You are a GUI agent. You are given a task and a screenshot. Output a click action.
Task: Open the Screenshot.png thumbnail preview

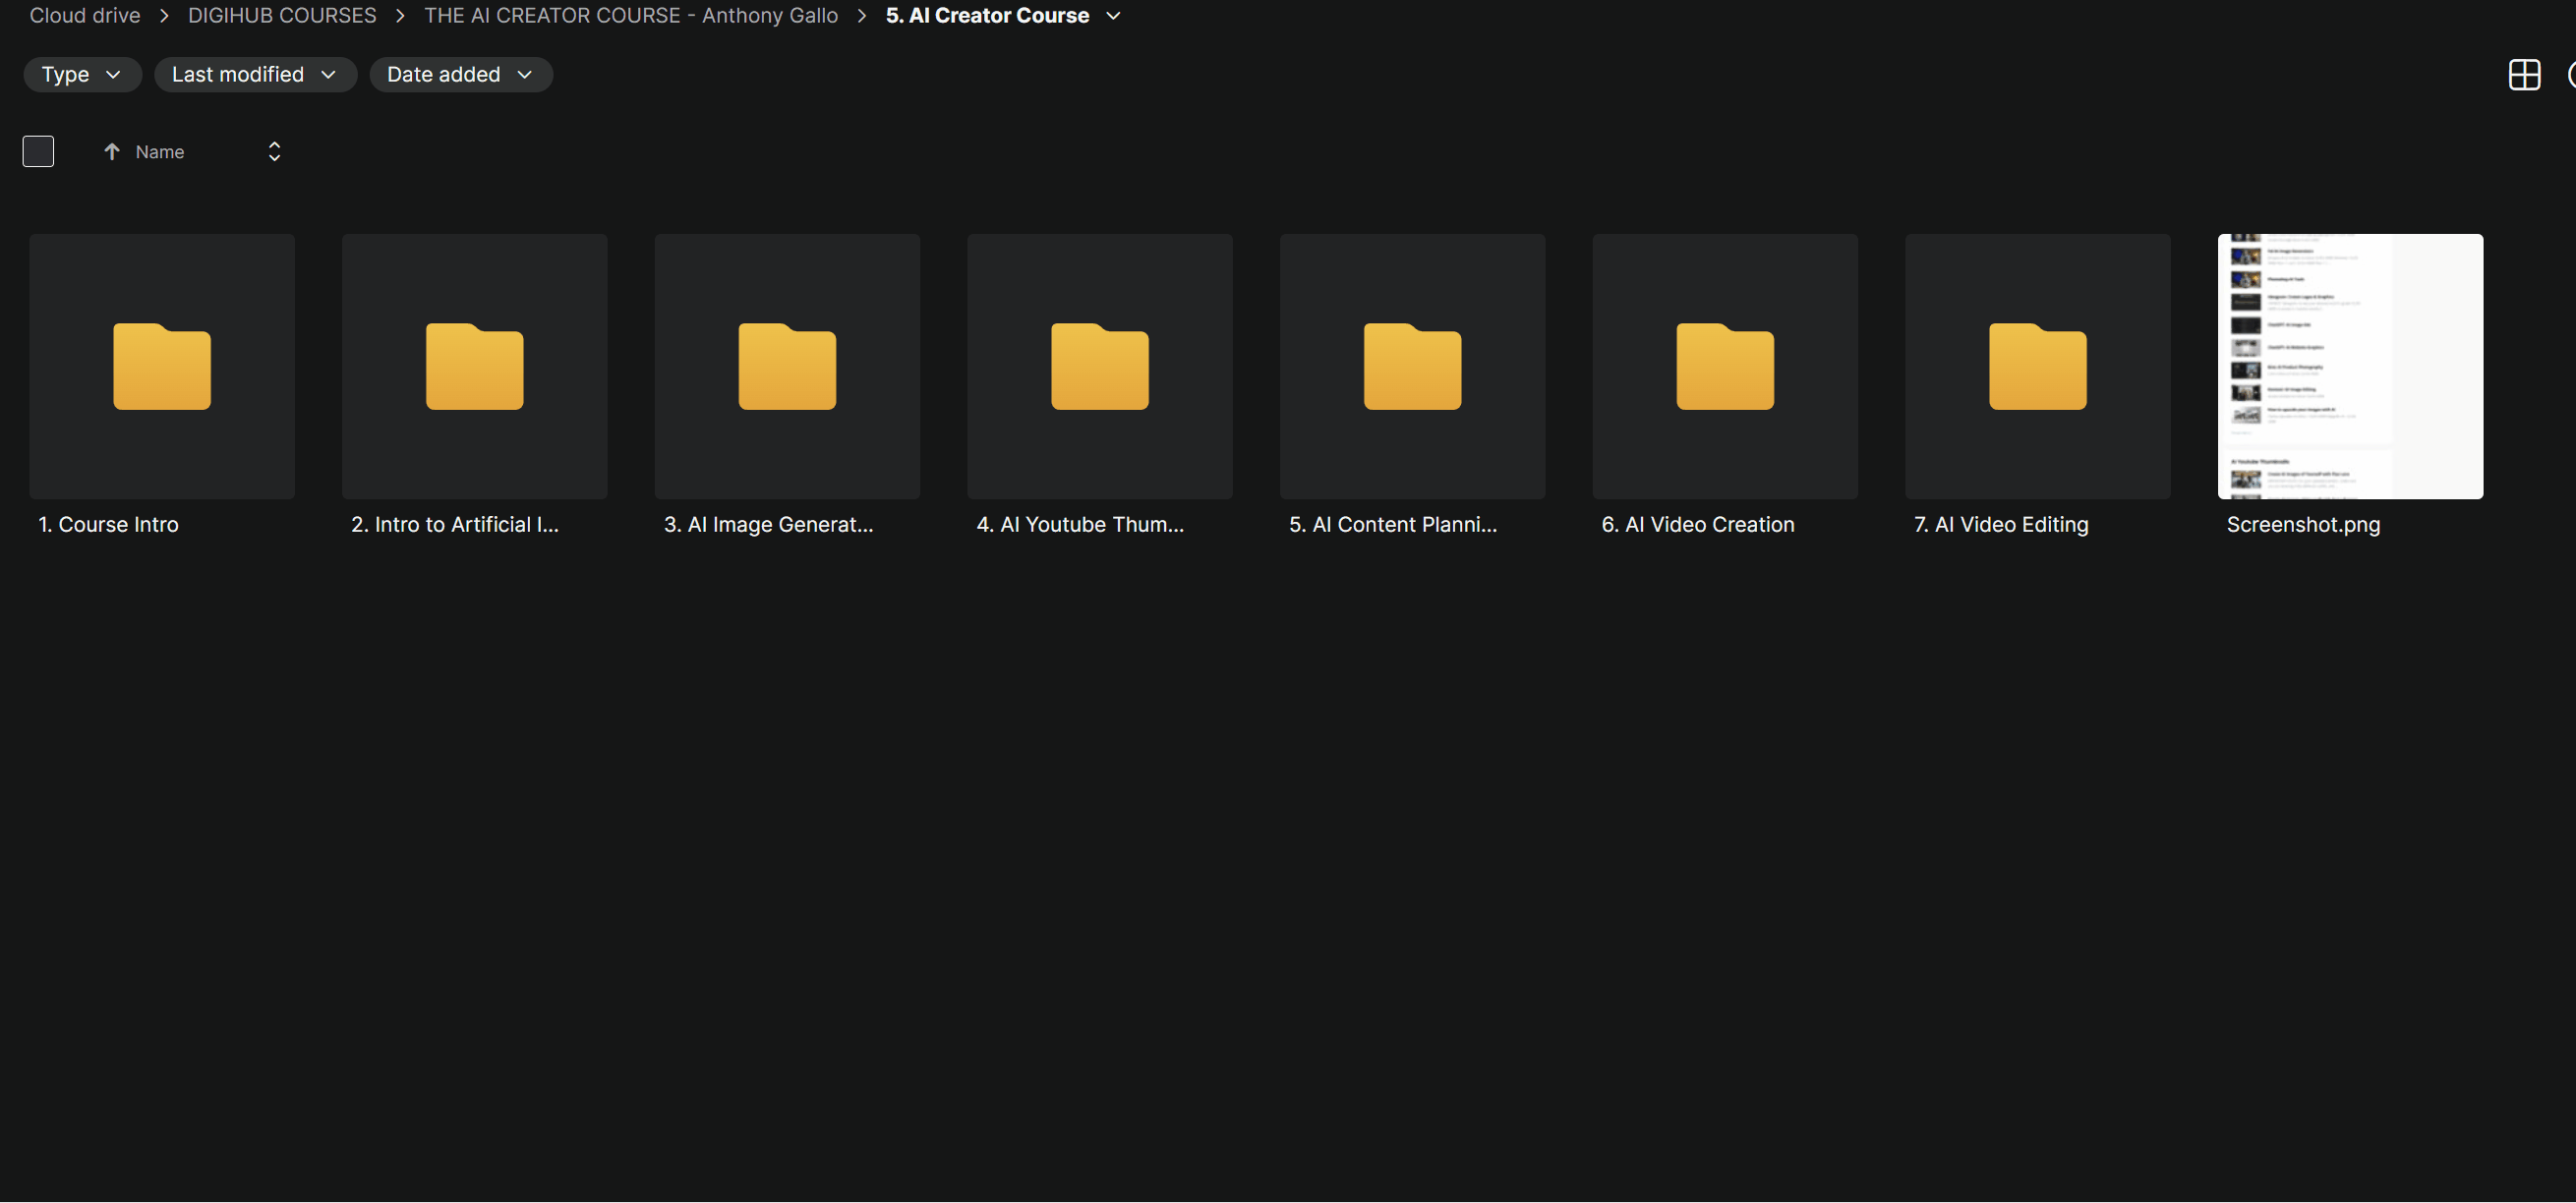point(2350,366)
